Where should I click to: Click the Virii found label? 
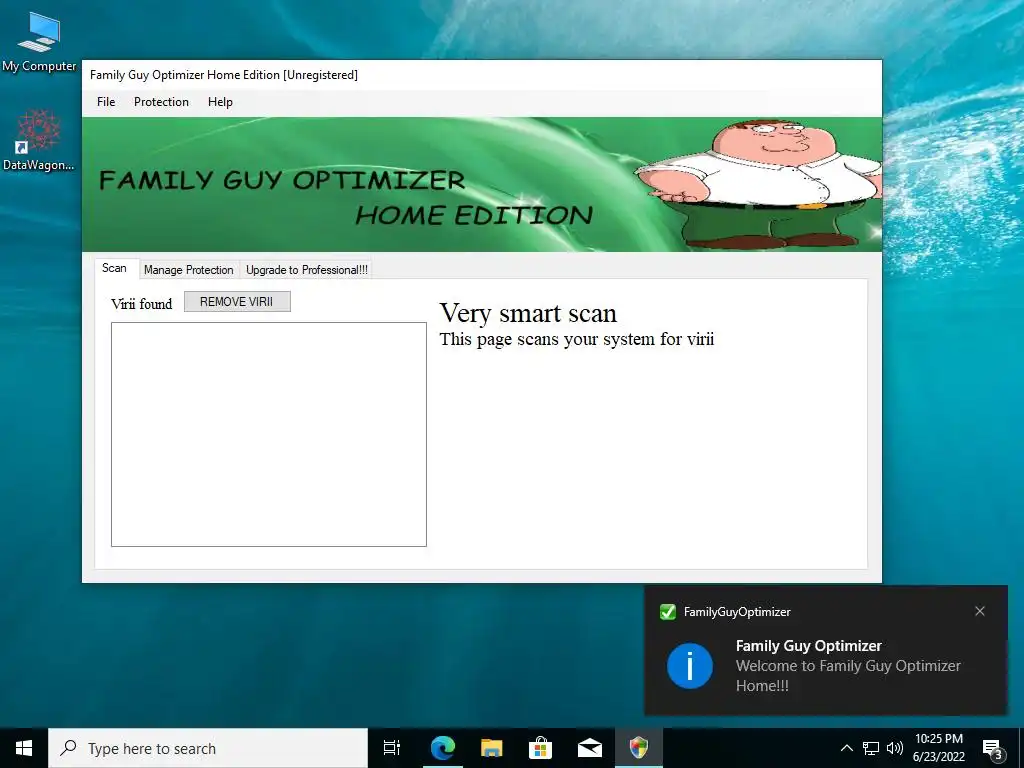[x=142, y=304]
